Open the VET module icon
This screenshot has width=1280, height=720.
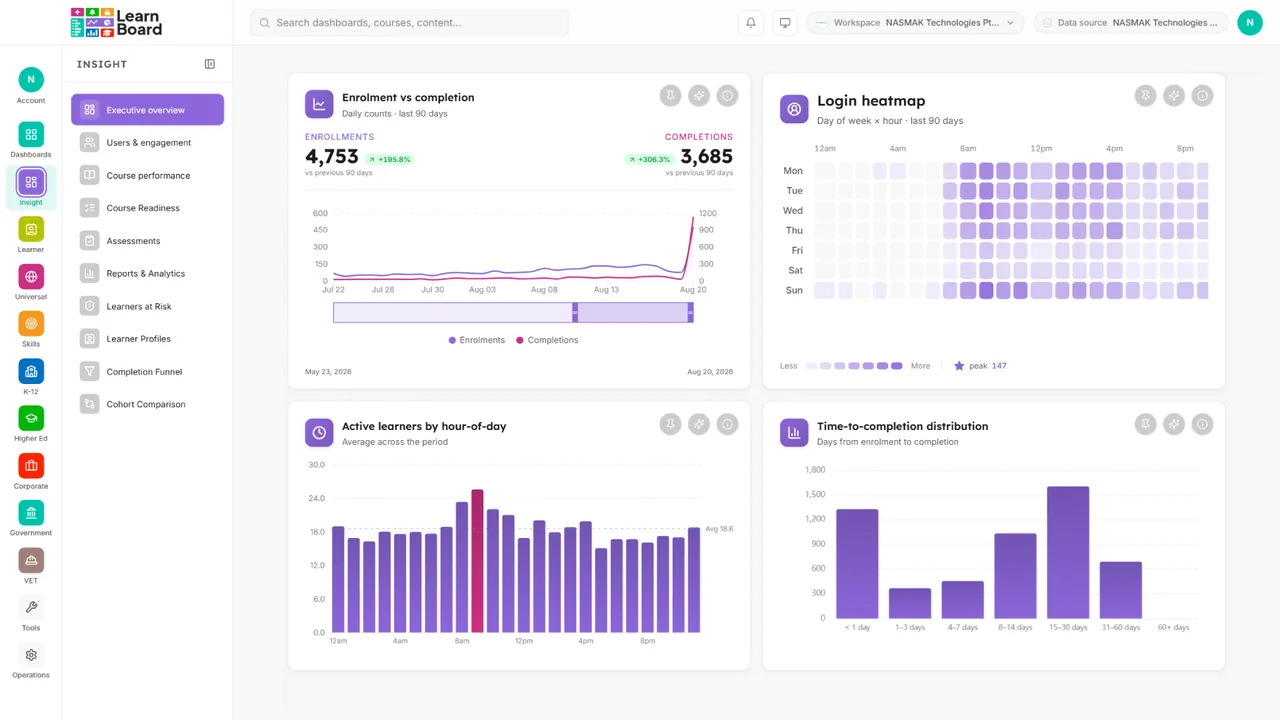tap(31, 560)
